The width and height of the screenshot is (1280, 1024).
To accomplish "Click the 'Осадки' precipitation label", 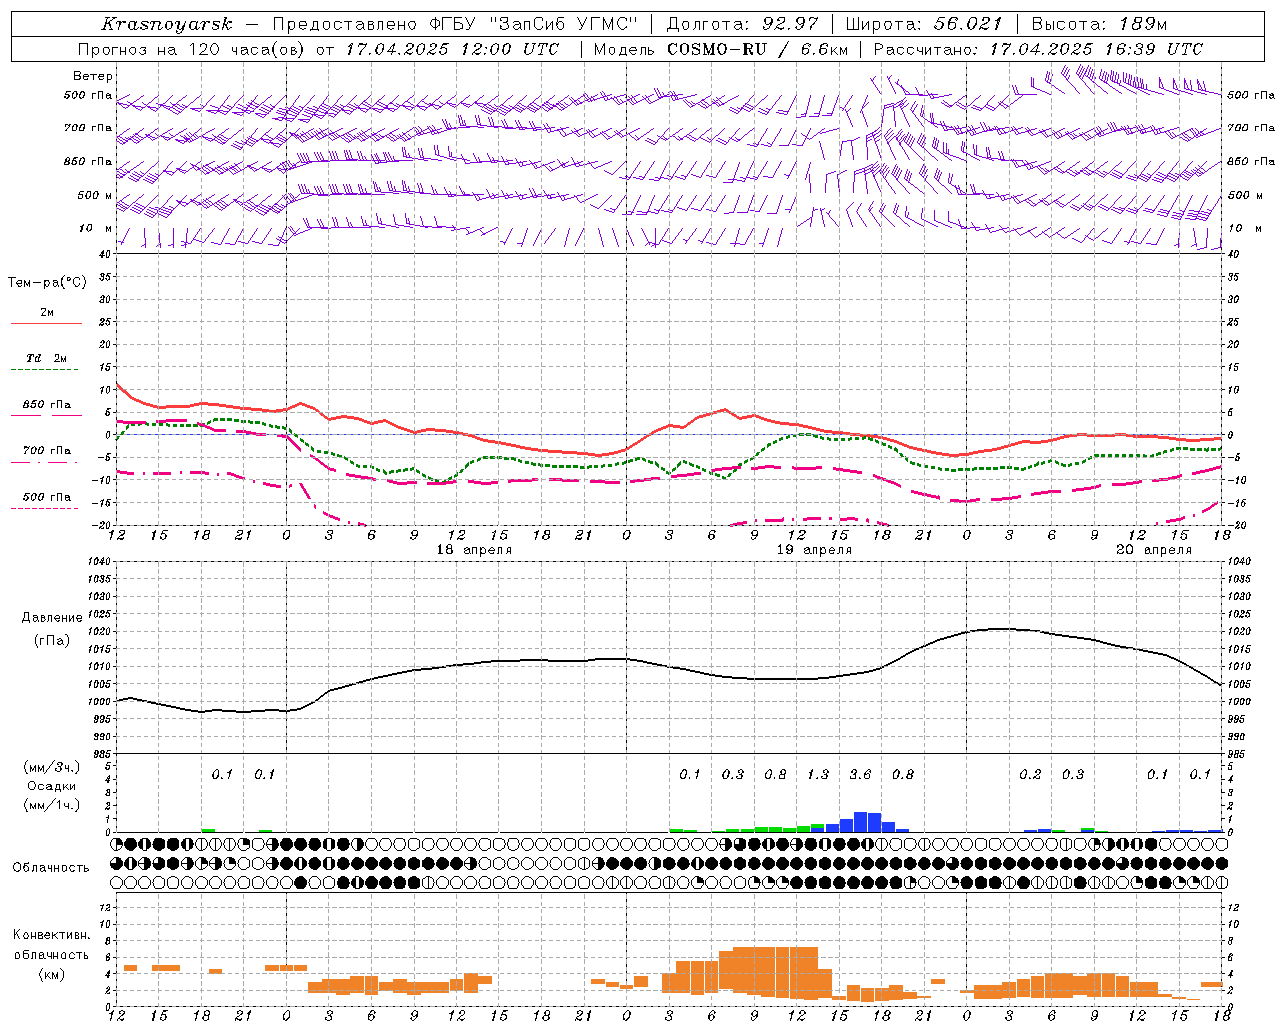I will 52,786.
